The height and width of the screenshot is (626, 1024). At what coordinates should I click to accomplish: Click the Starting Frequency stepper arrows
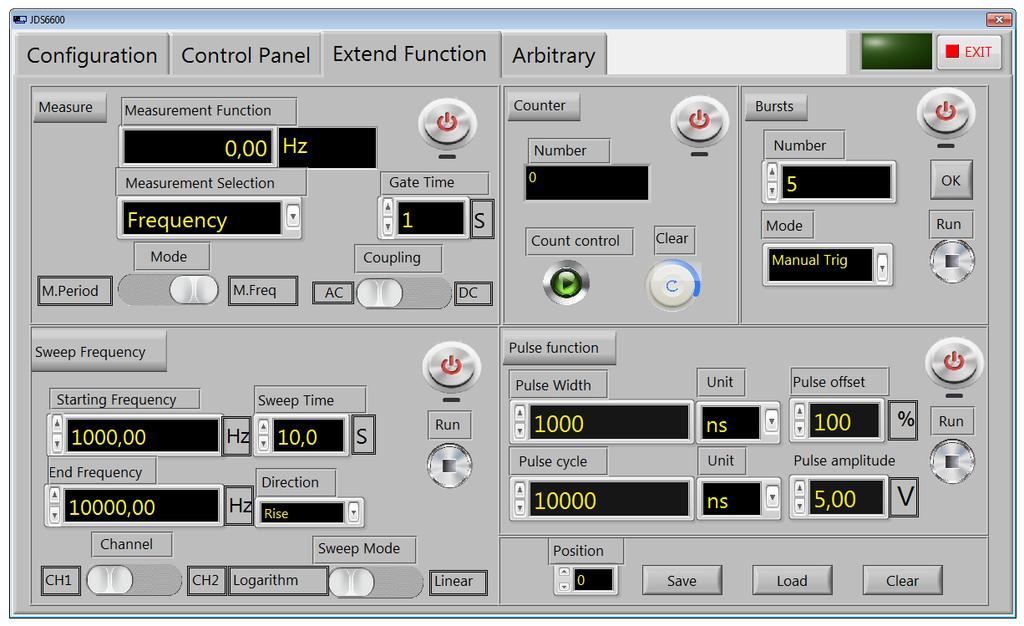(57, 433)
